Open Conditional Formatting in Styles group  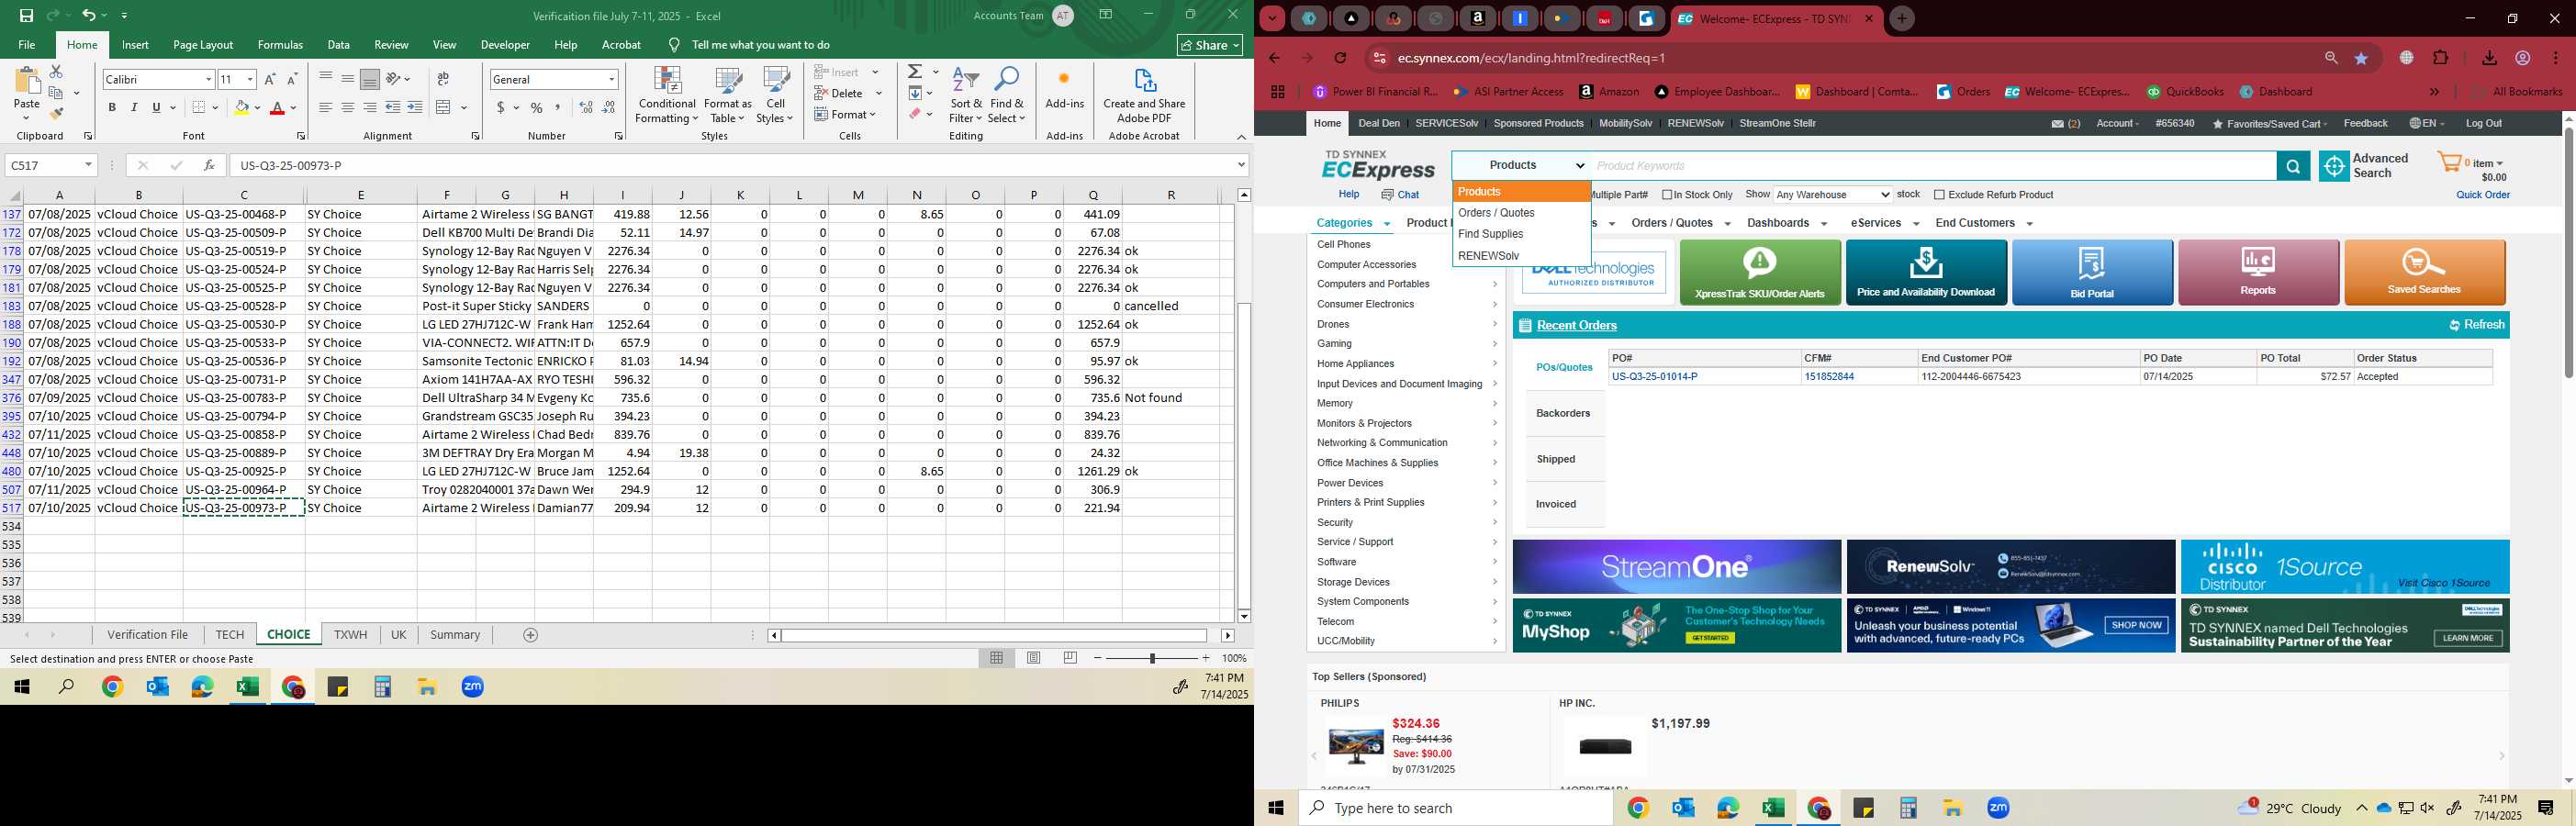(x=667, y=96)
